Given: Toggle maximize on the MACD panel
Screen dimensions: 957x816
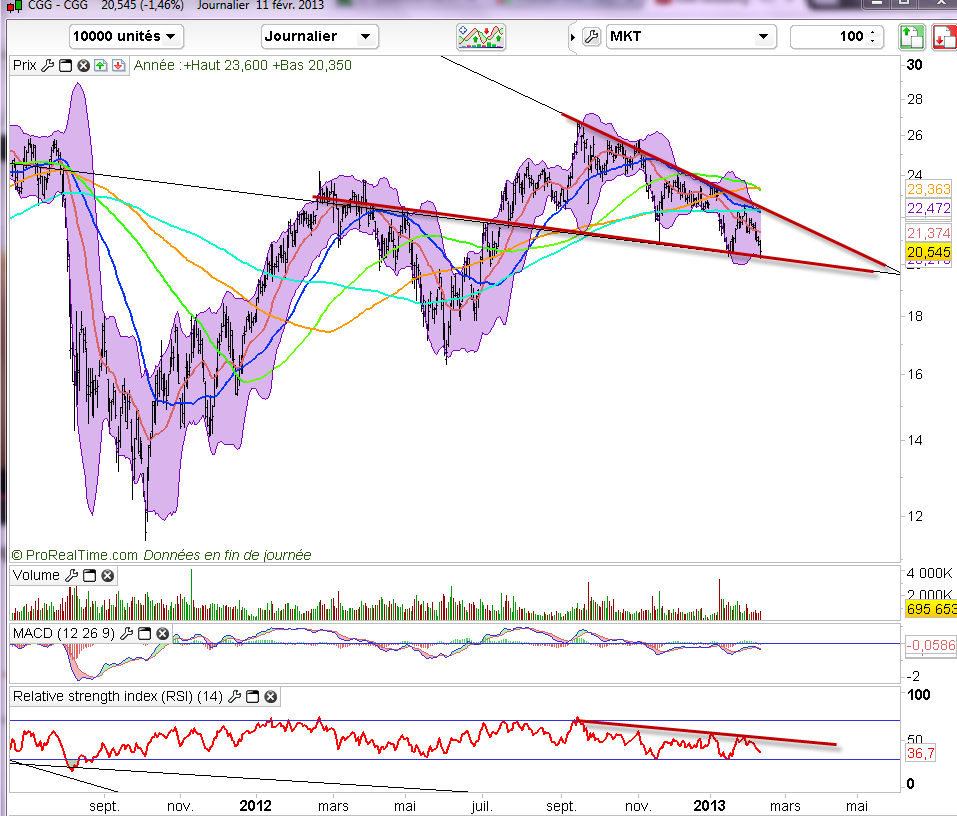Looking at the screenshot, I should coord(145,634).
